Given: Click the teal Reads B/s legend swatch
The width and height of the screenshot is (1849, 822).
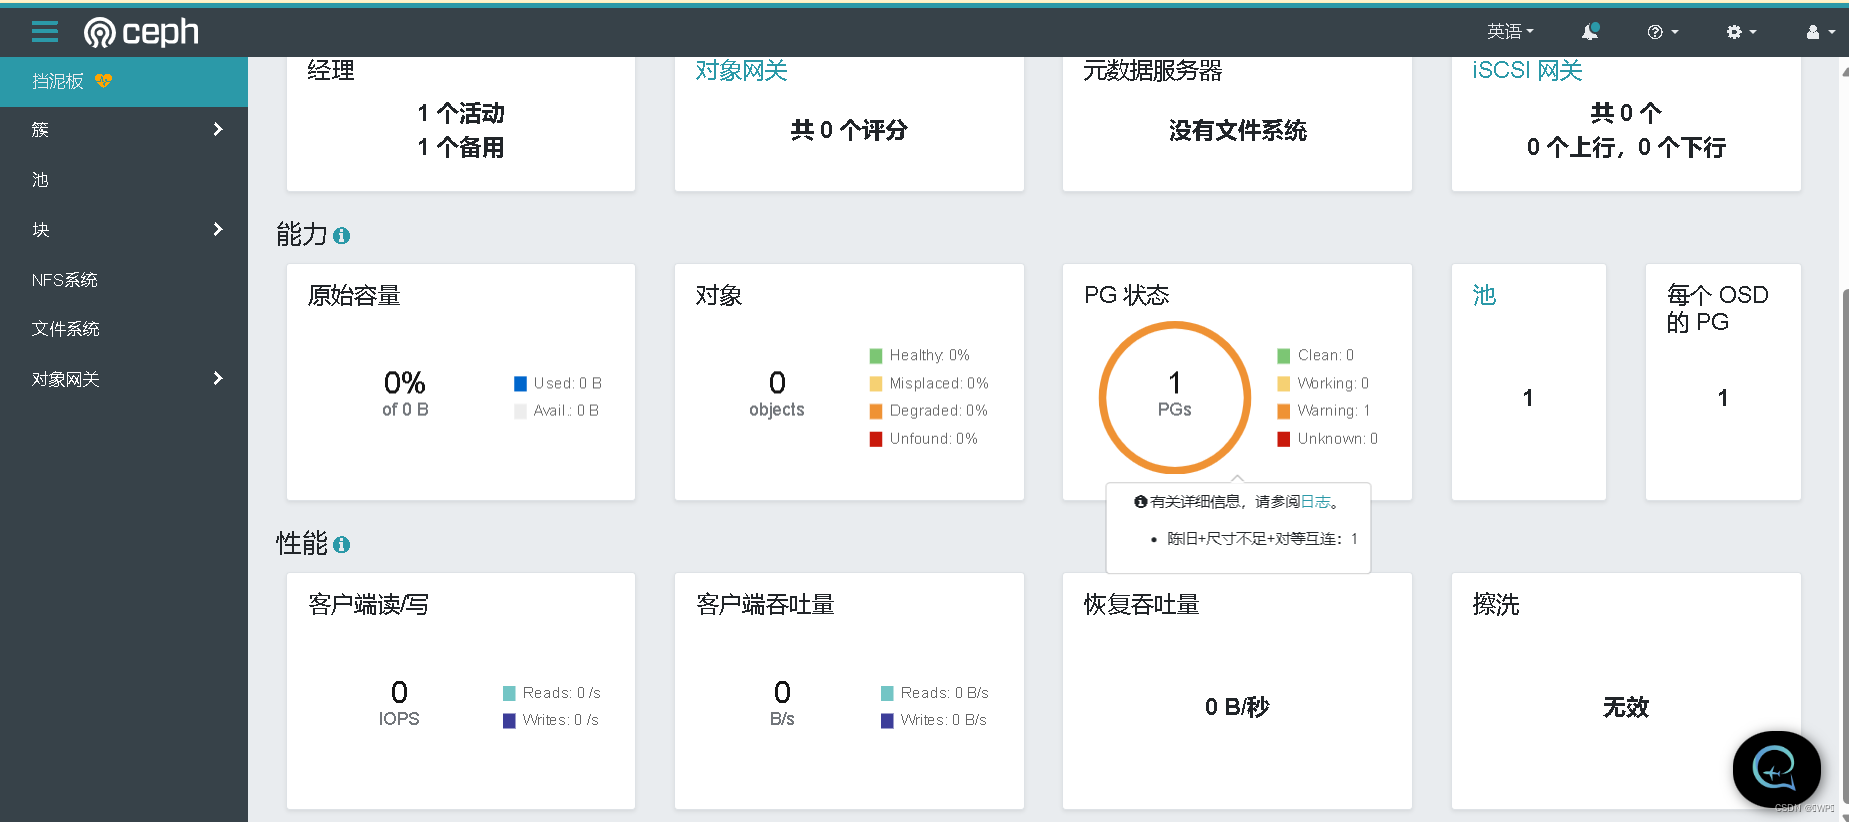Looking at the screenshot, I should (x=887, y=694).
